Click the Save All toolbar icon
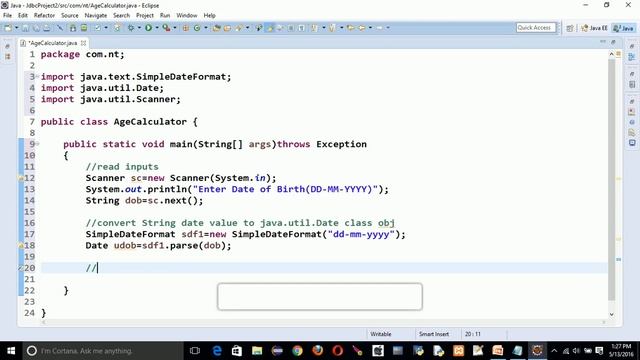 tap(36, 28)
